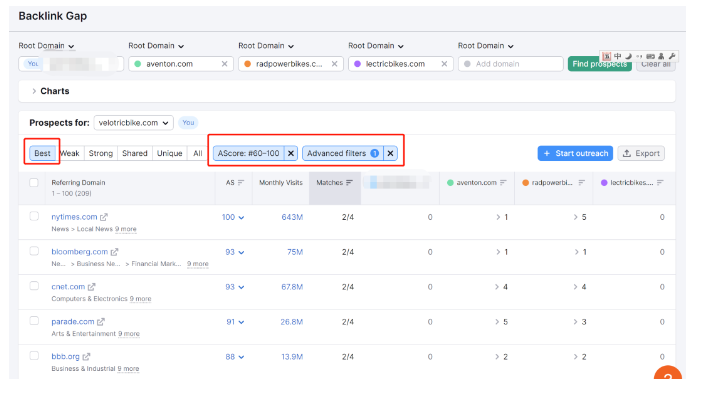Open Advanced filters chip
The height and width of the screenshot is (403, 723).
pyautogui.click(x=343, y=153)
